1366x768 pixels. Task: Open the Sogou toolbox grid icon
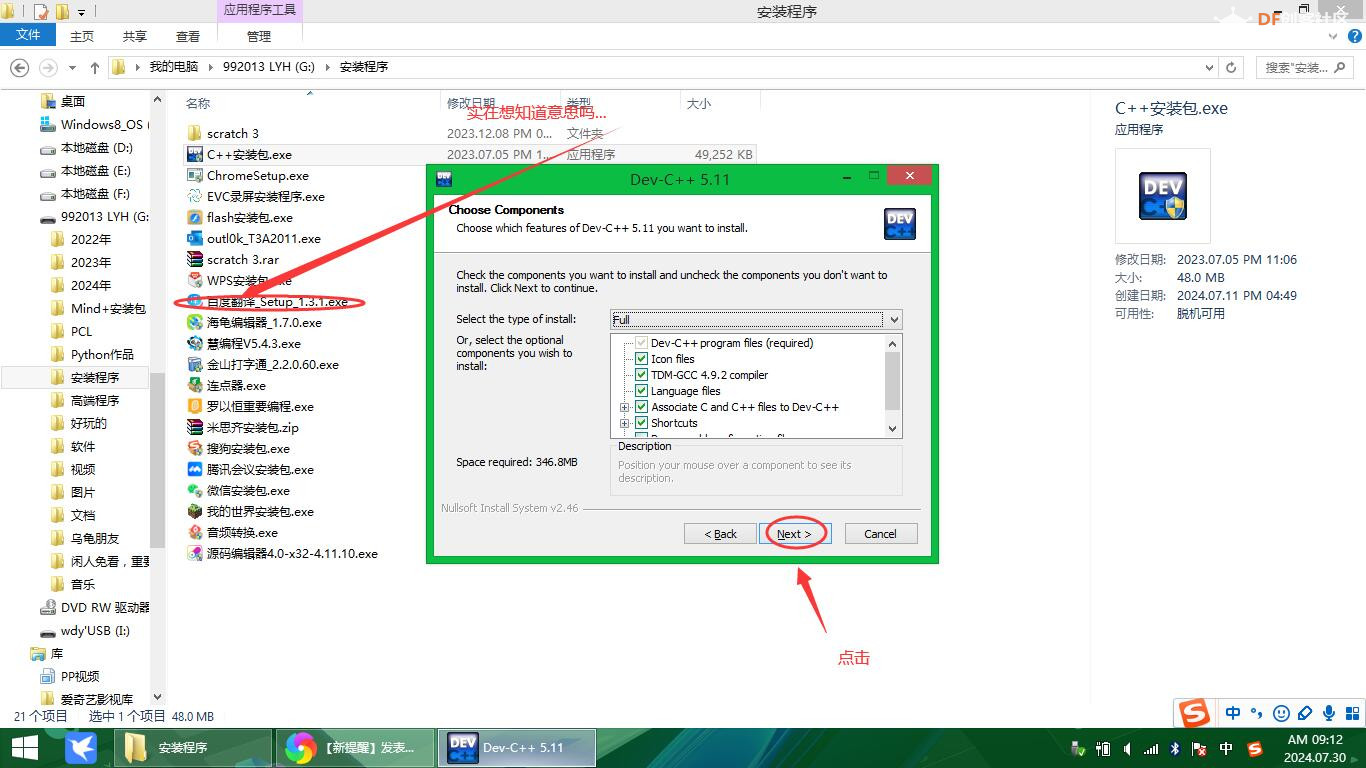pyautogui.click(x=1352, y=713)
